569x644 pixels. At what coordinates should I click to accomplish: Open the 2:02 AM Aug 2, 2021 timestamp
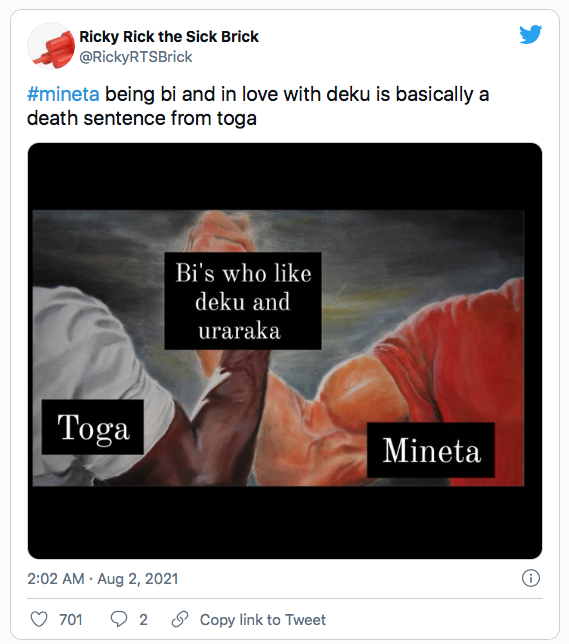click(103, 579)
